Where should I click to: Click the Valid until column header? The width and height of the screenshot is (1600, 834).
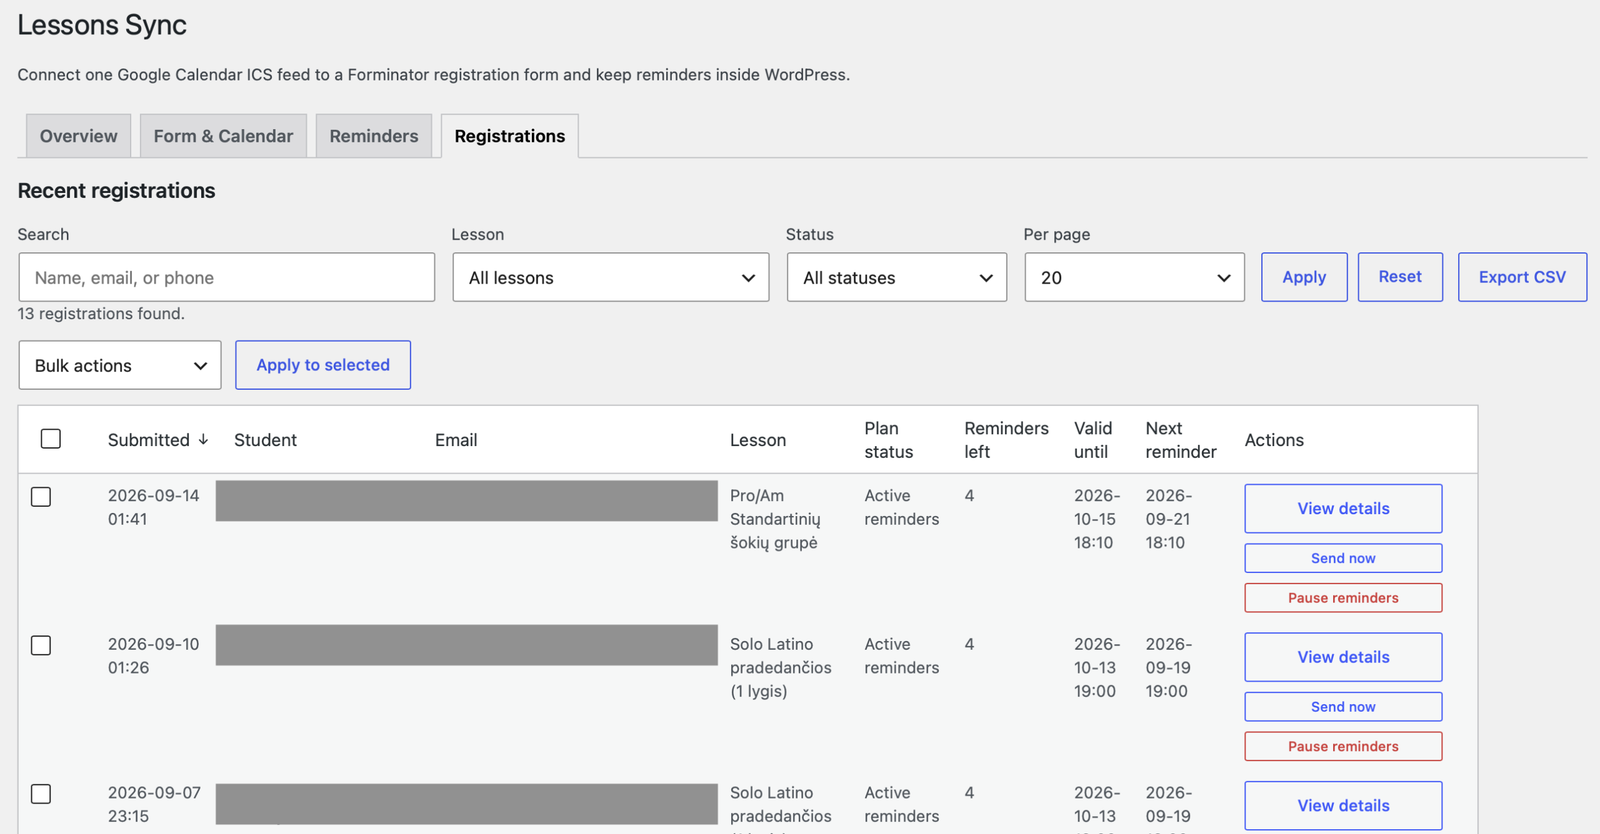[x=1093, y=440]
